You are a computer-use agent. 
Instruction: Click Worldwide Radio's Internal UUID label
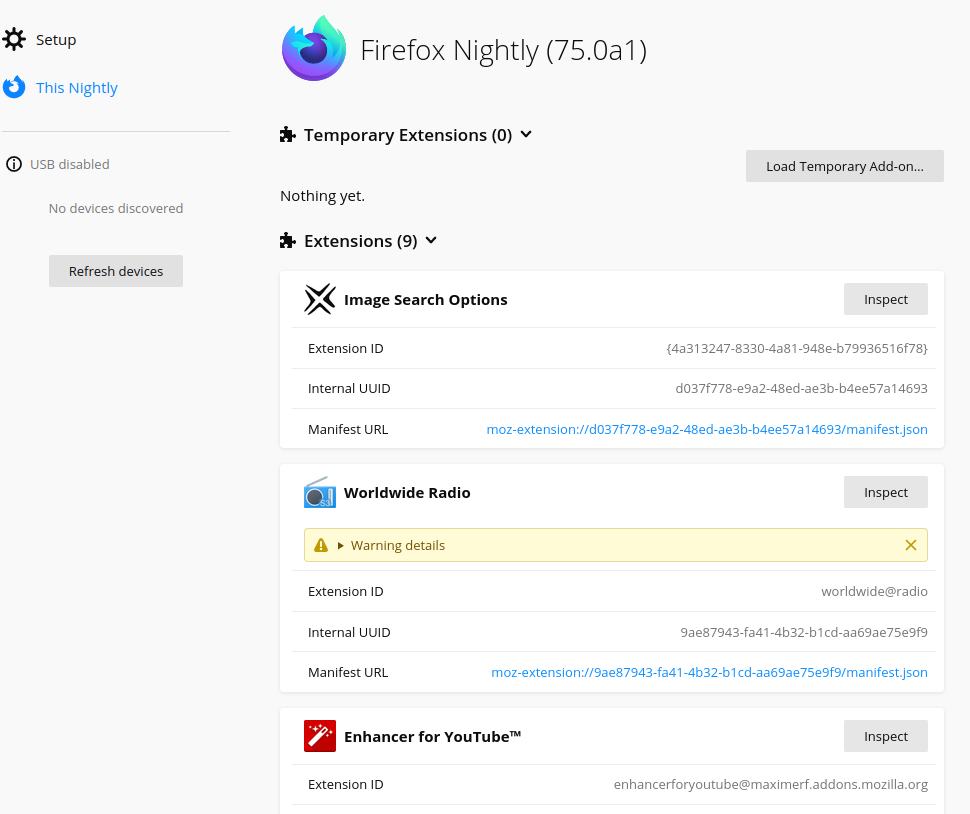click(349, 632)
